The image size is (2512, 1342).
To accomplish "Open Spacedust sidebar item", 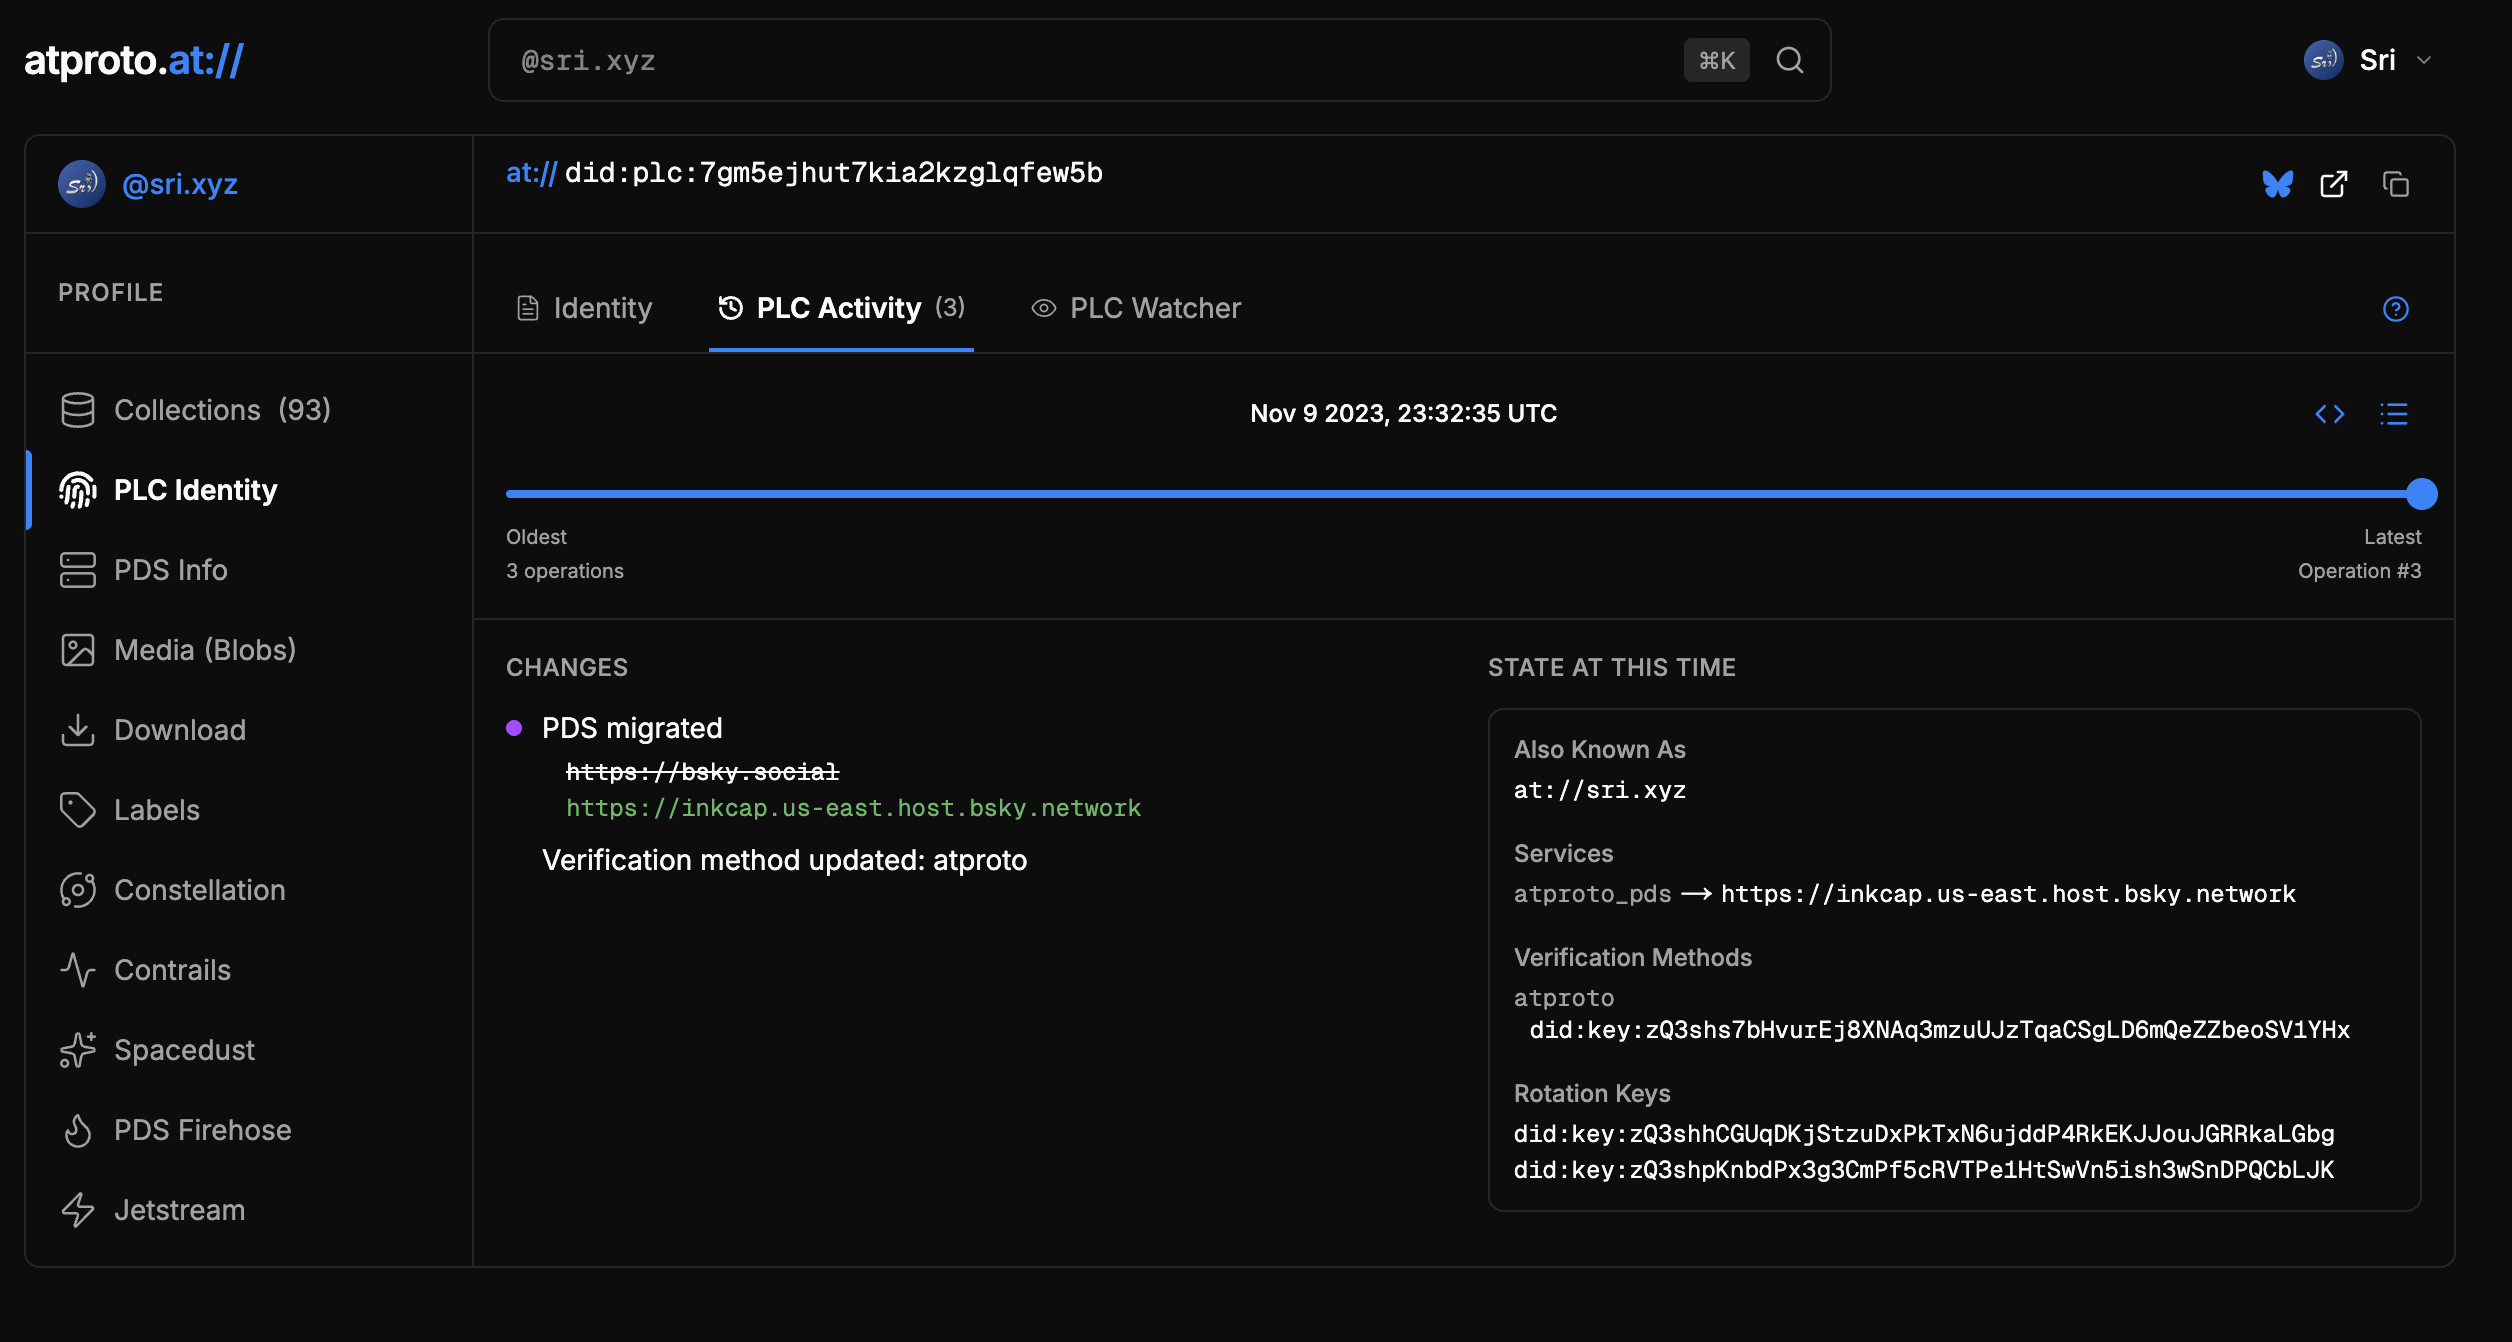I will pyautogui.click(x=184, y=1050).
